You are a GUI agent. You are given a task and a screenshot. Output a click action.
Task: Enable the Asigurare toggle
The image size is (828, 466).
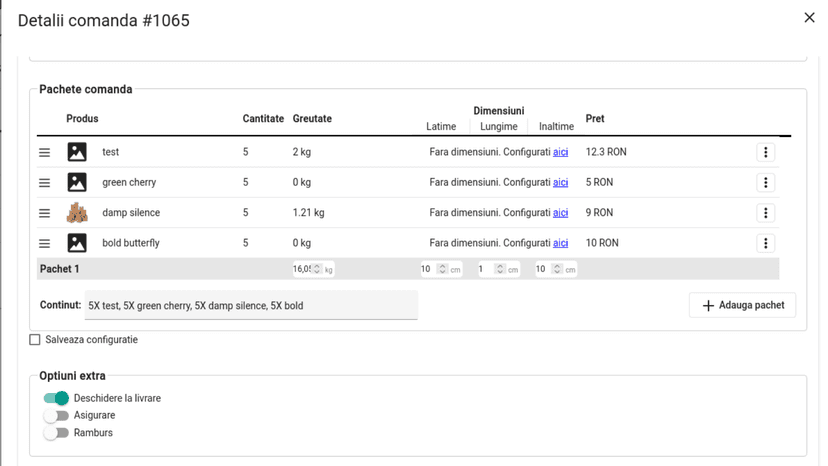point(56,415)
